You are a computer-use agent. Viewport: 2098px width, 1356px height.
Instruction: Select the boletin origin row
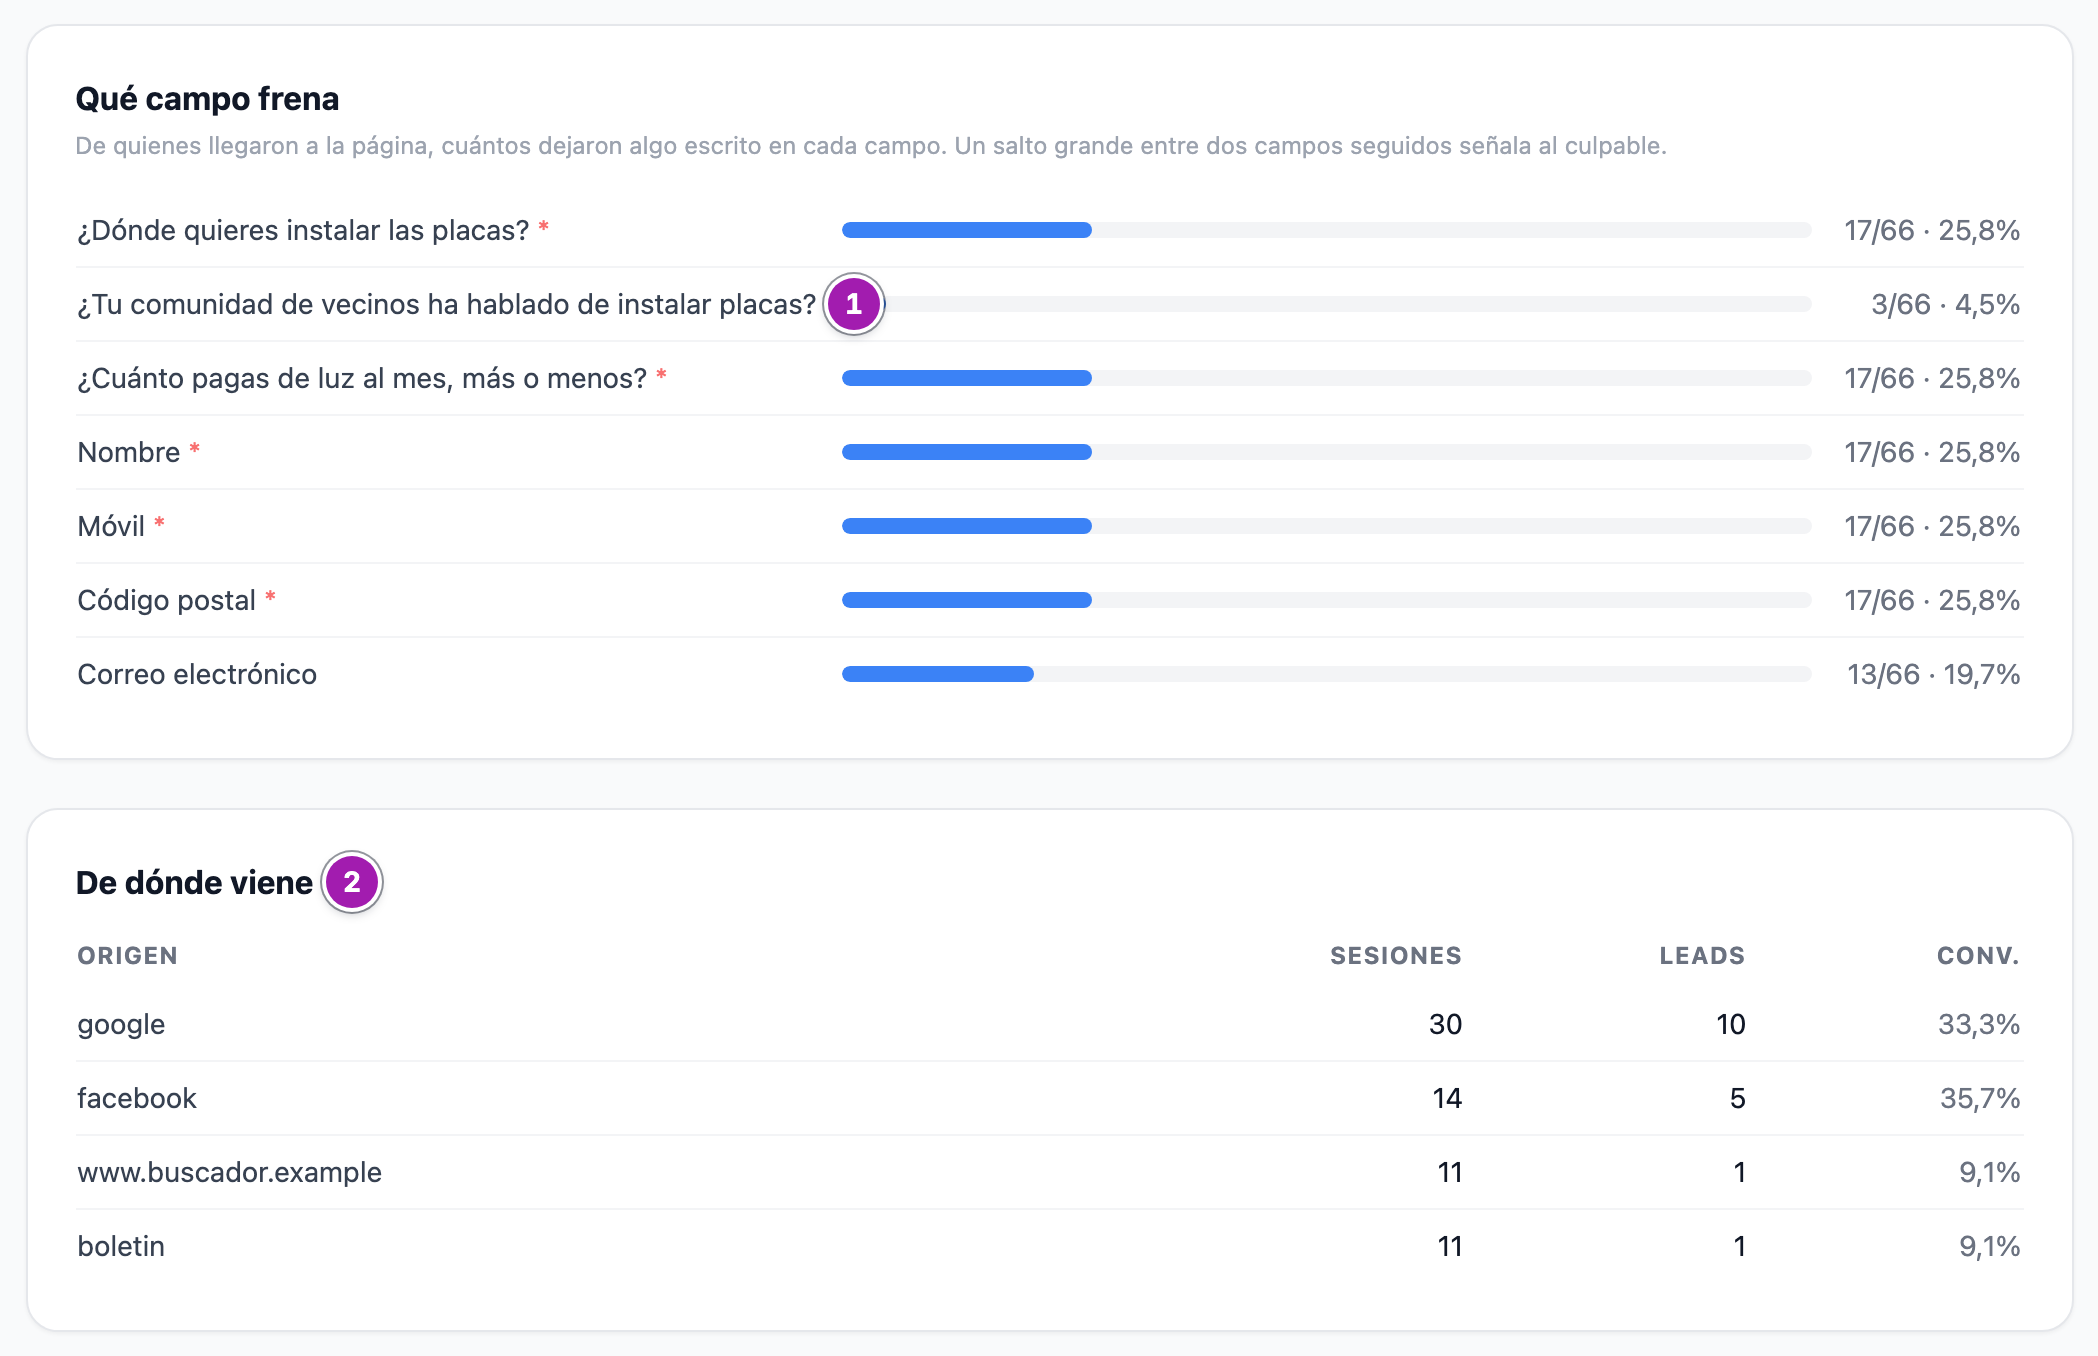[1049, 1246]
